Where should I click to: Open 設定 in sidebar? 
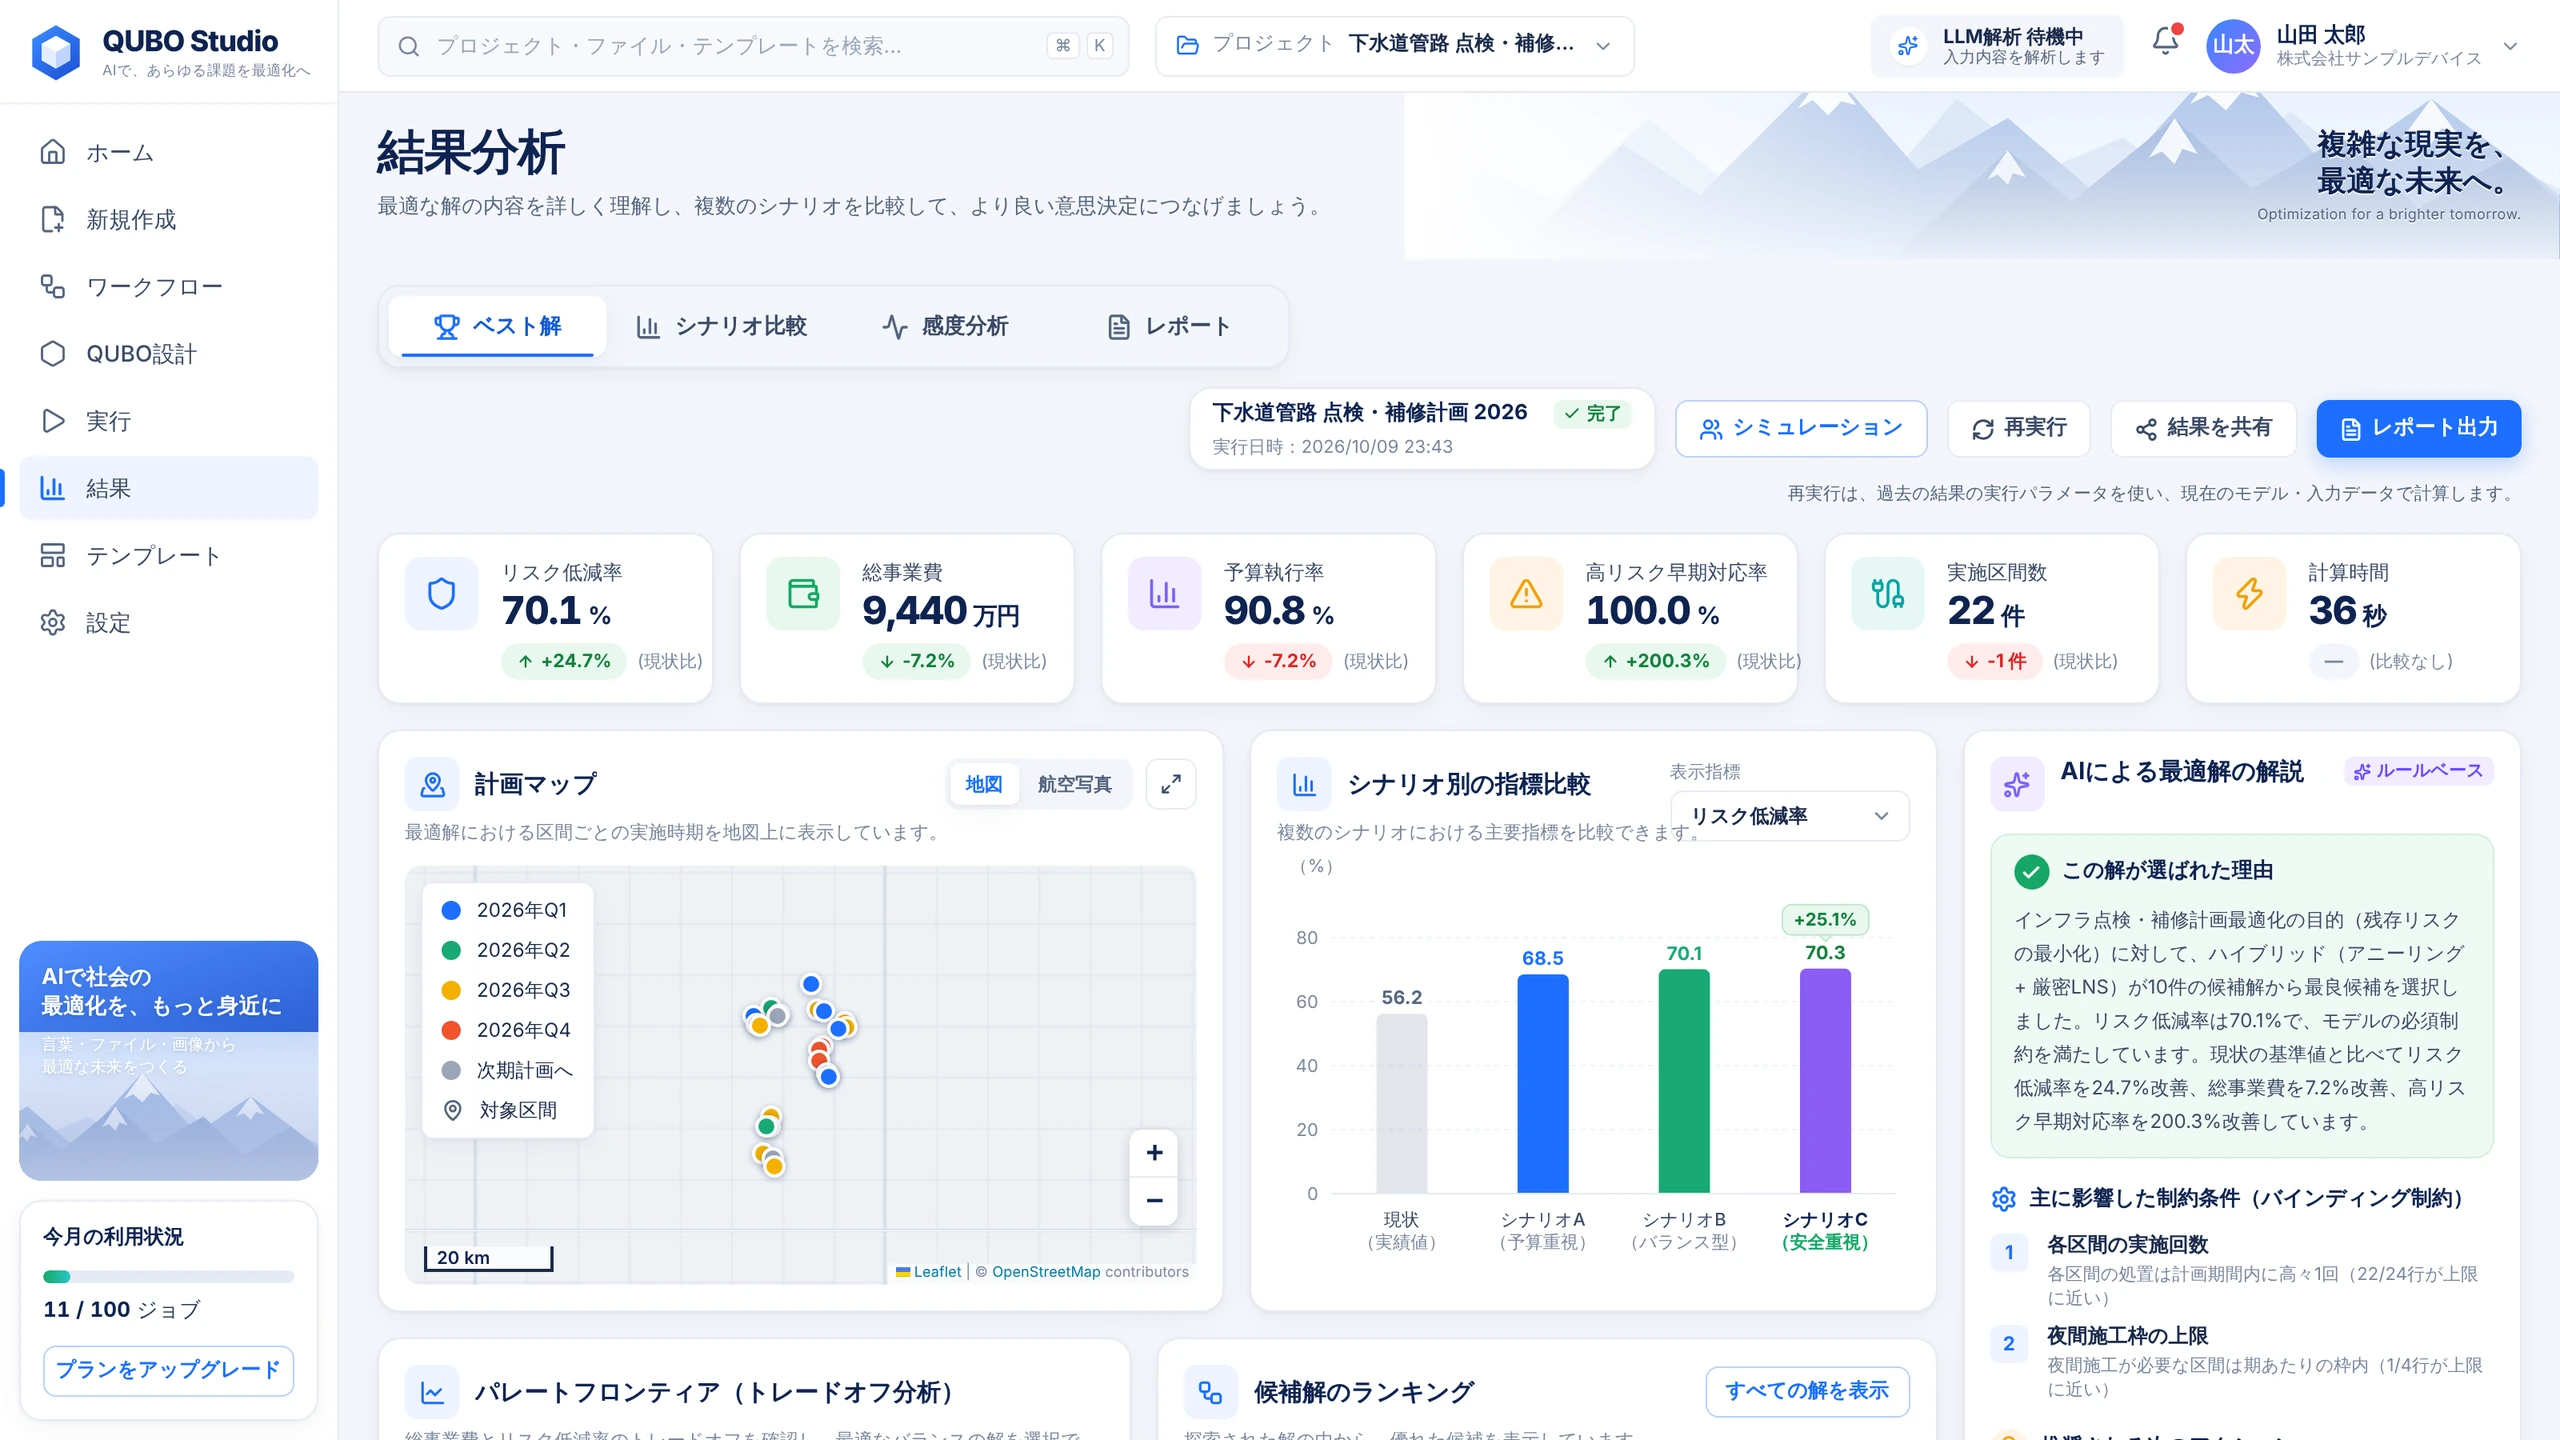pyautogui.click(x=168, y=623)
